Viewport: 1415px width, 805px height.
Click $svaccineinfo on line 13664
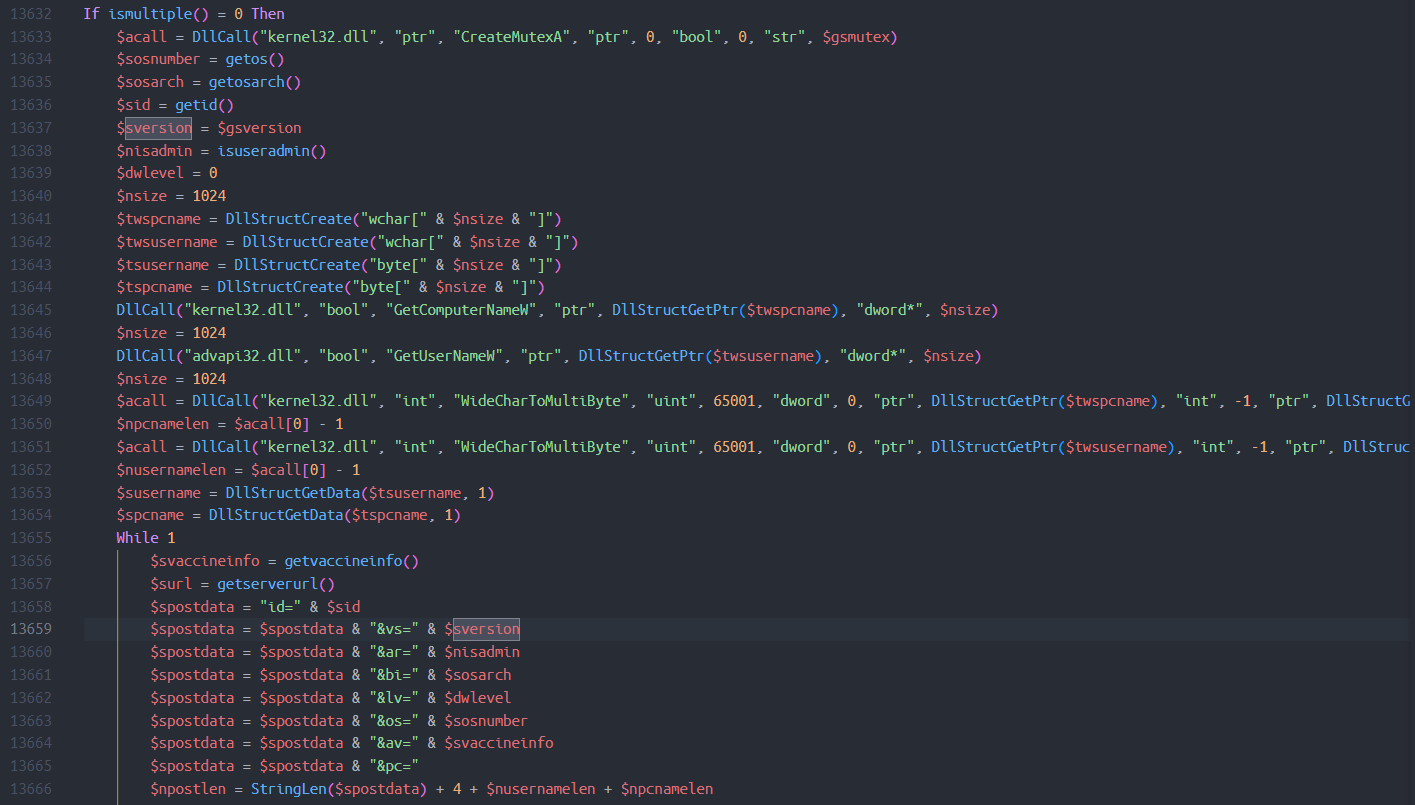click(x=499, y=744)
